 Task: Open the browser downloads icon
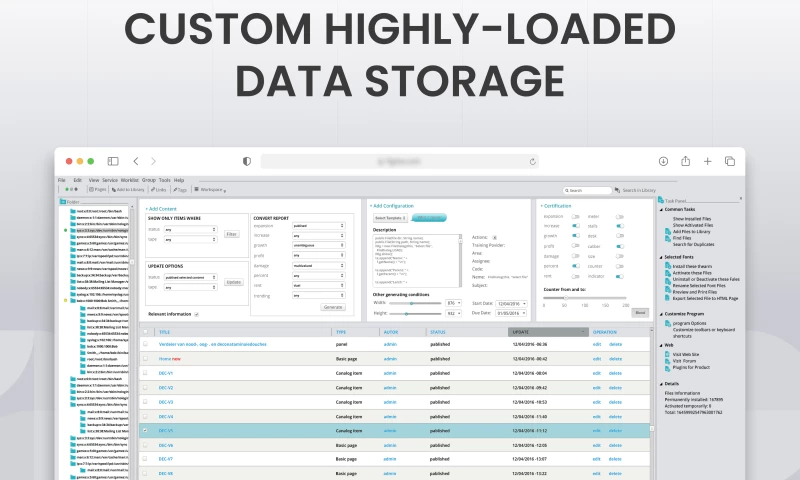[663, 161]
